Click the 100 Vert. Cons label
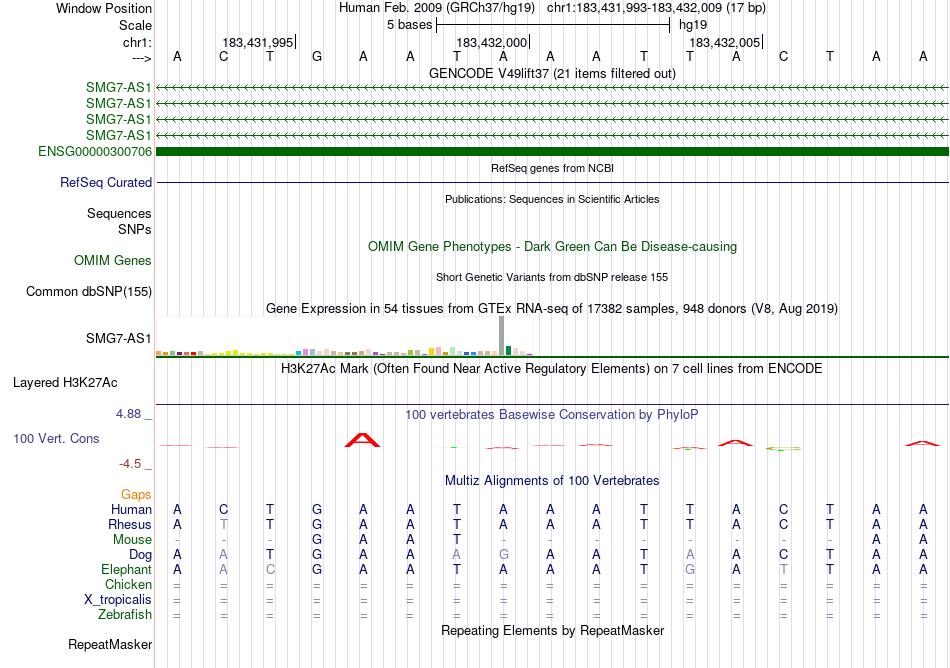The width and height of the screenshot is (950, 668). tap(56, 438)
